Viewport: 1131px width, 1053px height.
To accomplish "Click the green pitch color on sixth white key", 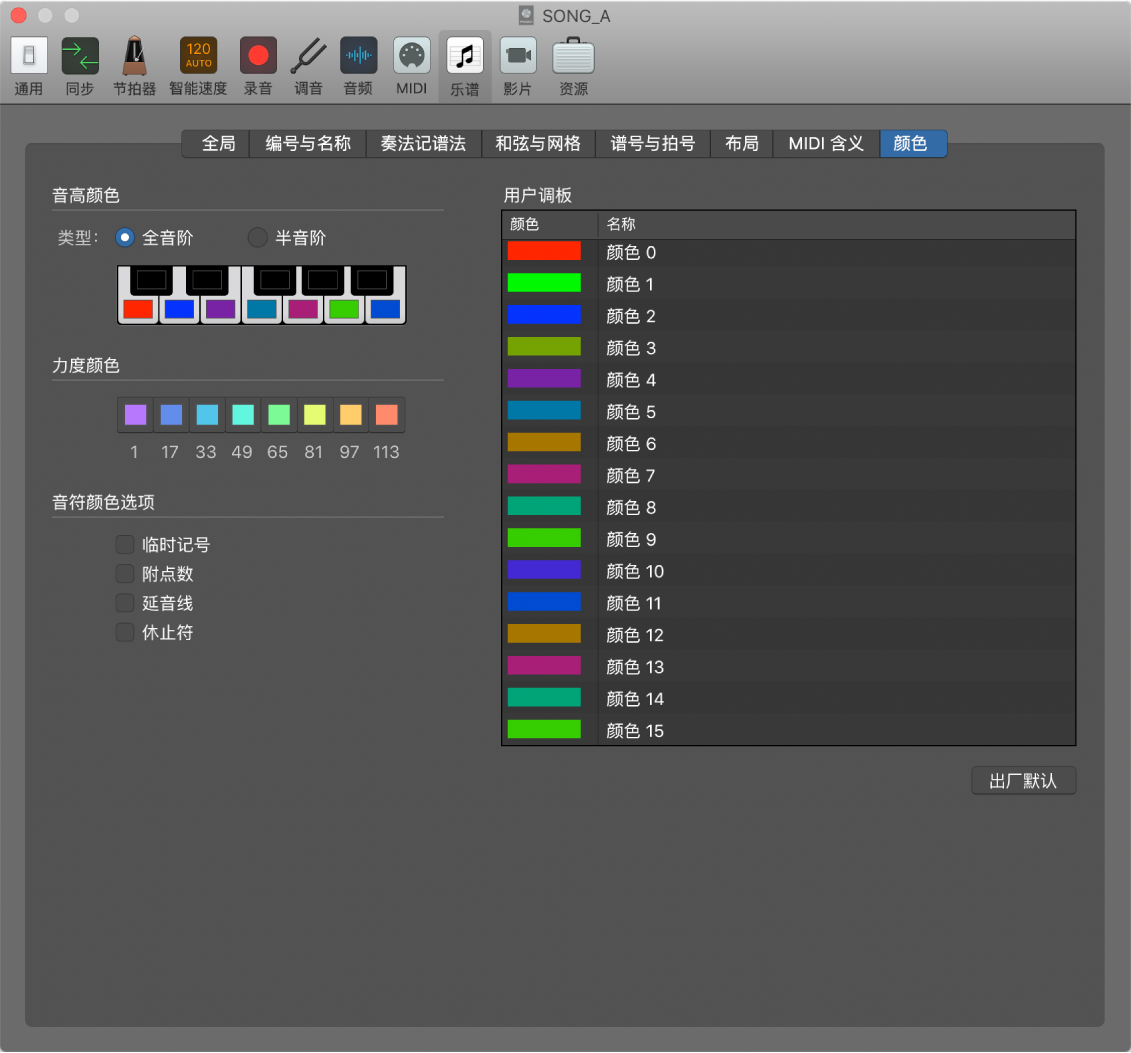I will click(x=344, y=309).
